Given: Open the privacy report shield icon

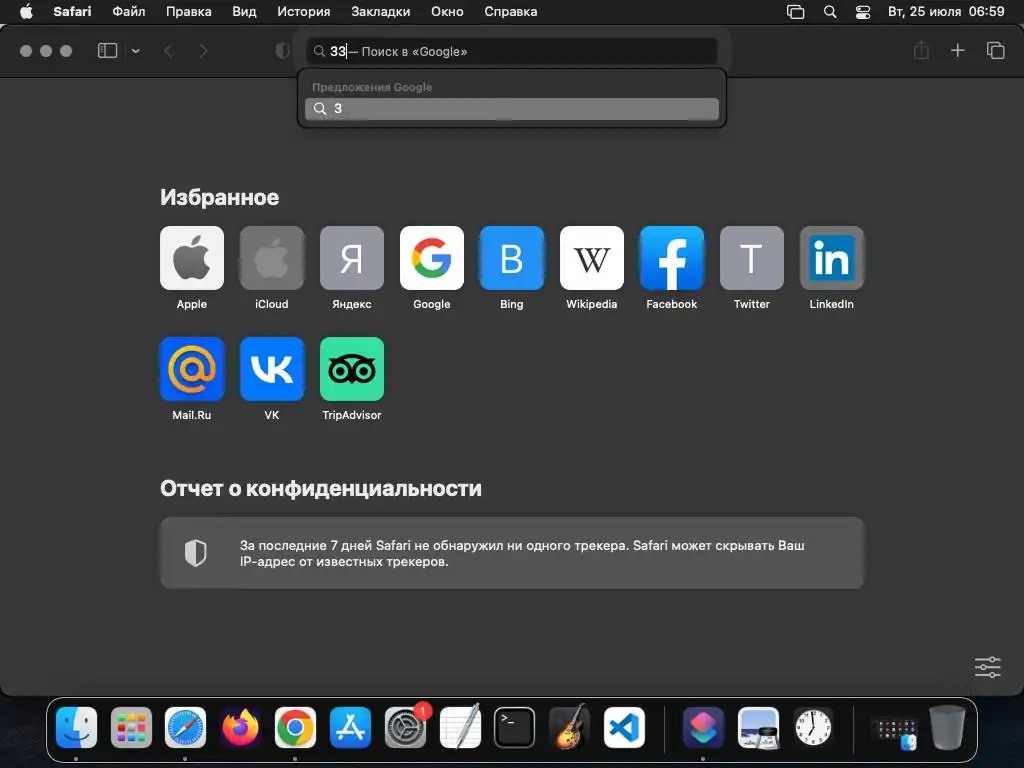Looking at the screenshot, I should click(282, 51).
